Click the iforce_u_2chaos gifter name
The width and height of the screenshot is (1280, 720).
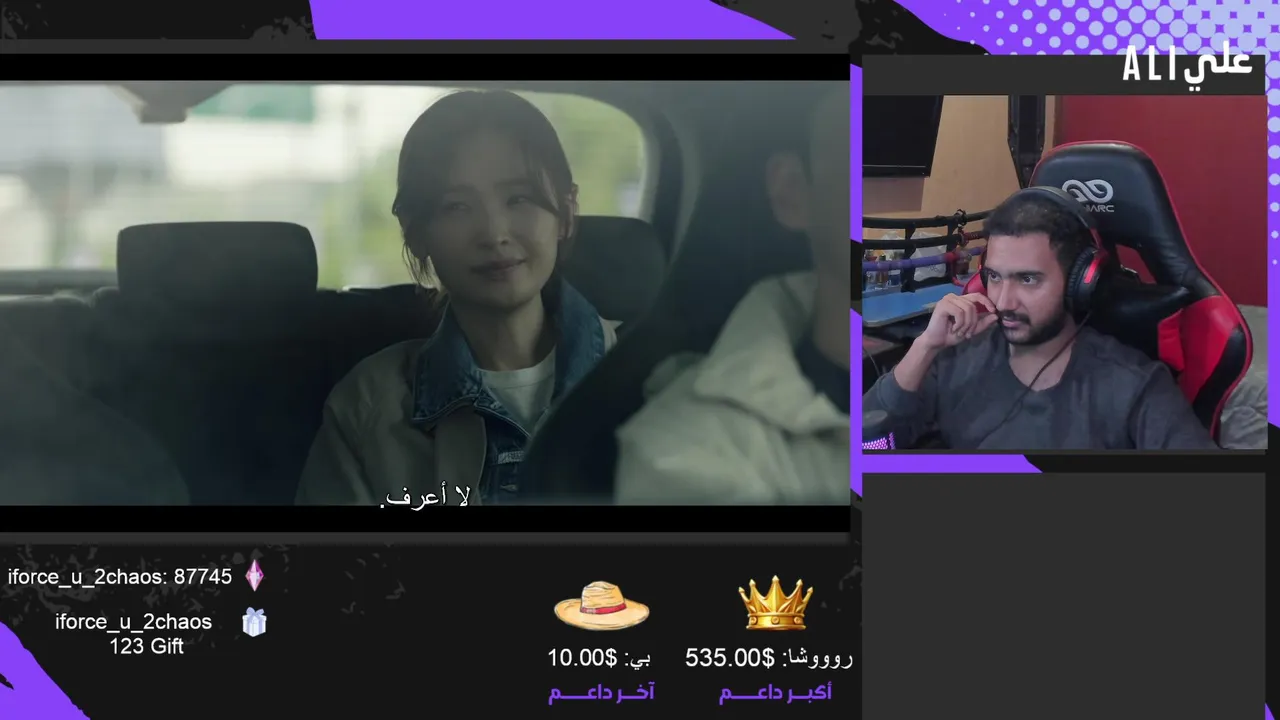(133, 622)
